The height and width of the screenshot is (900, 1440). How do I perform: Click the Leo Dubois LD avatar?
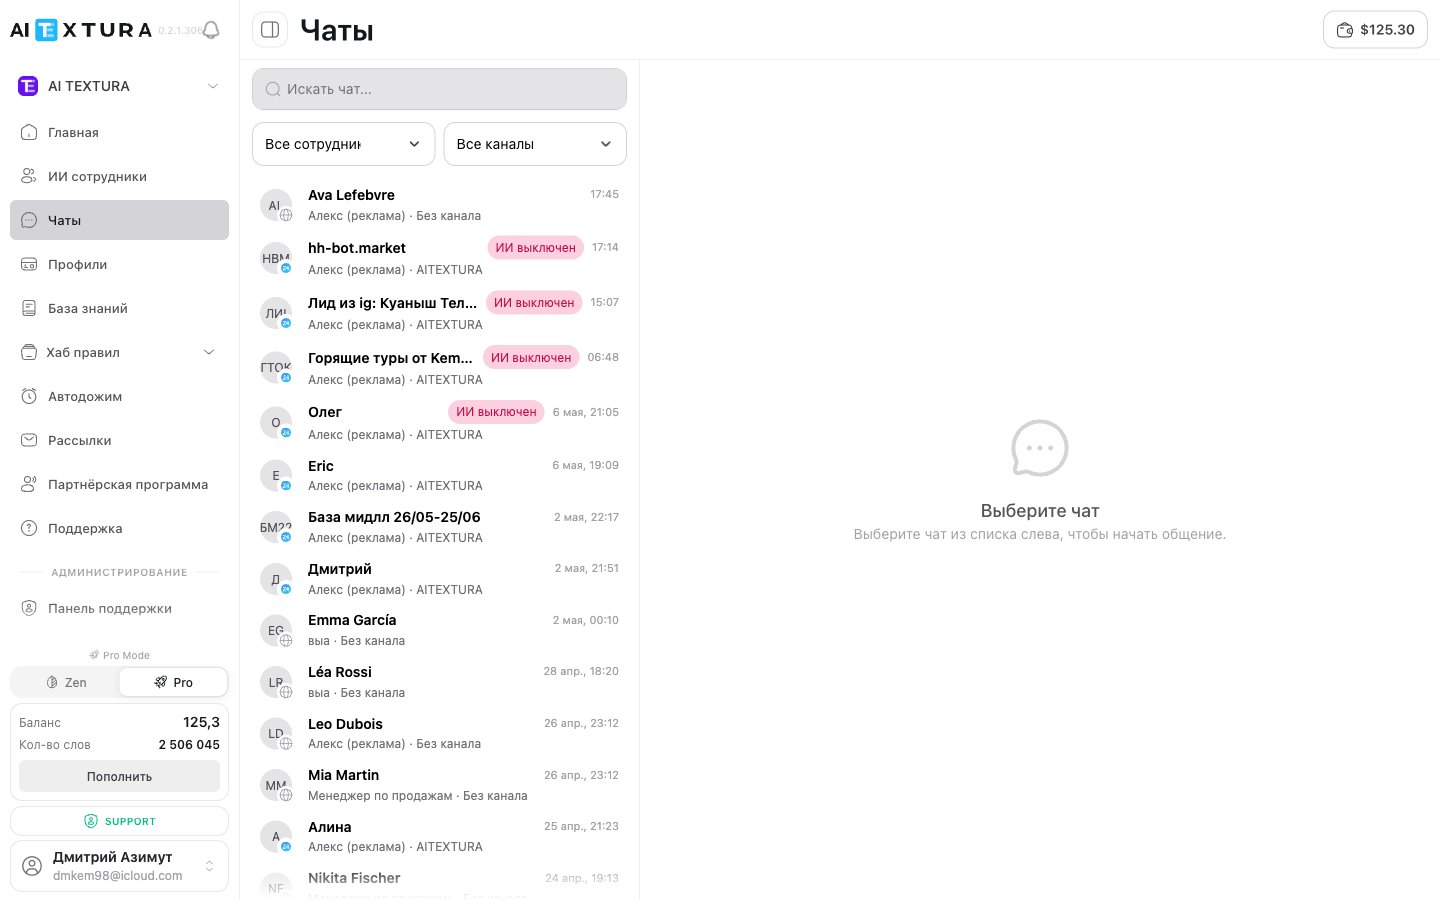click(276, 733)
